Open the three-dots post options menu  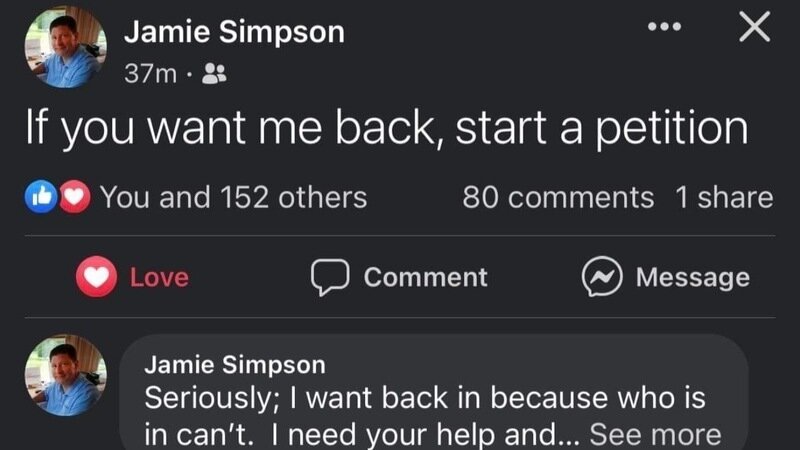point(664,28)
